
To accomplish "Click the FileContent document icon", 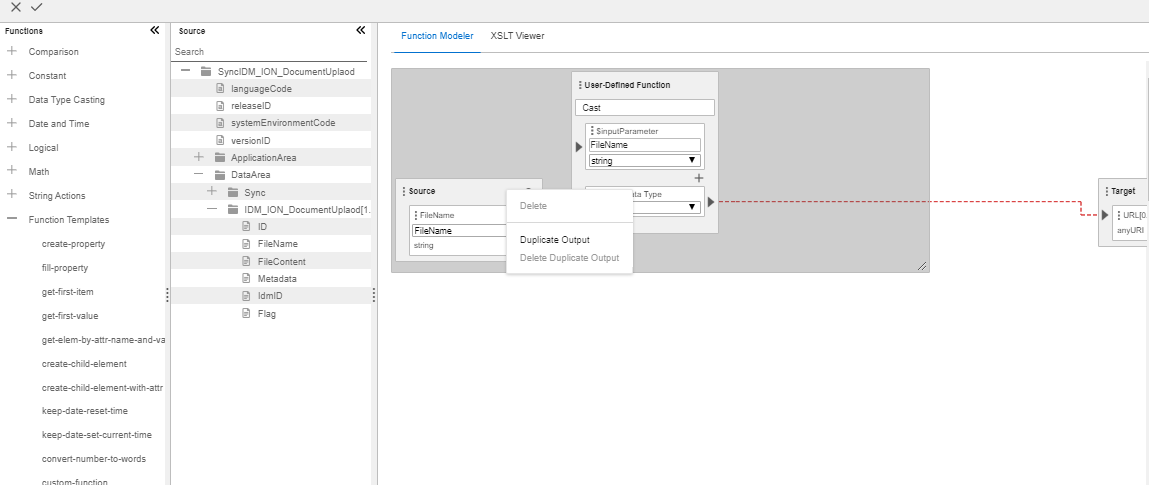I will pos(246,262).
